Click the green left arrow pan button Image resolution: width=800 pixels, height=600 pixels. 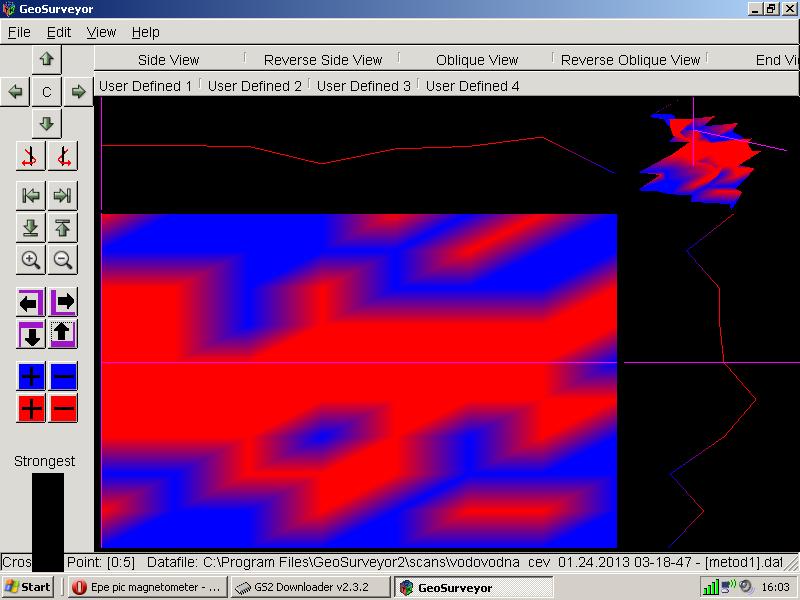(15, 91)
